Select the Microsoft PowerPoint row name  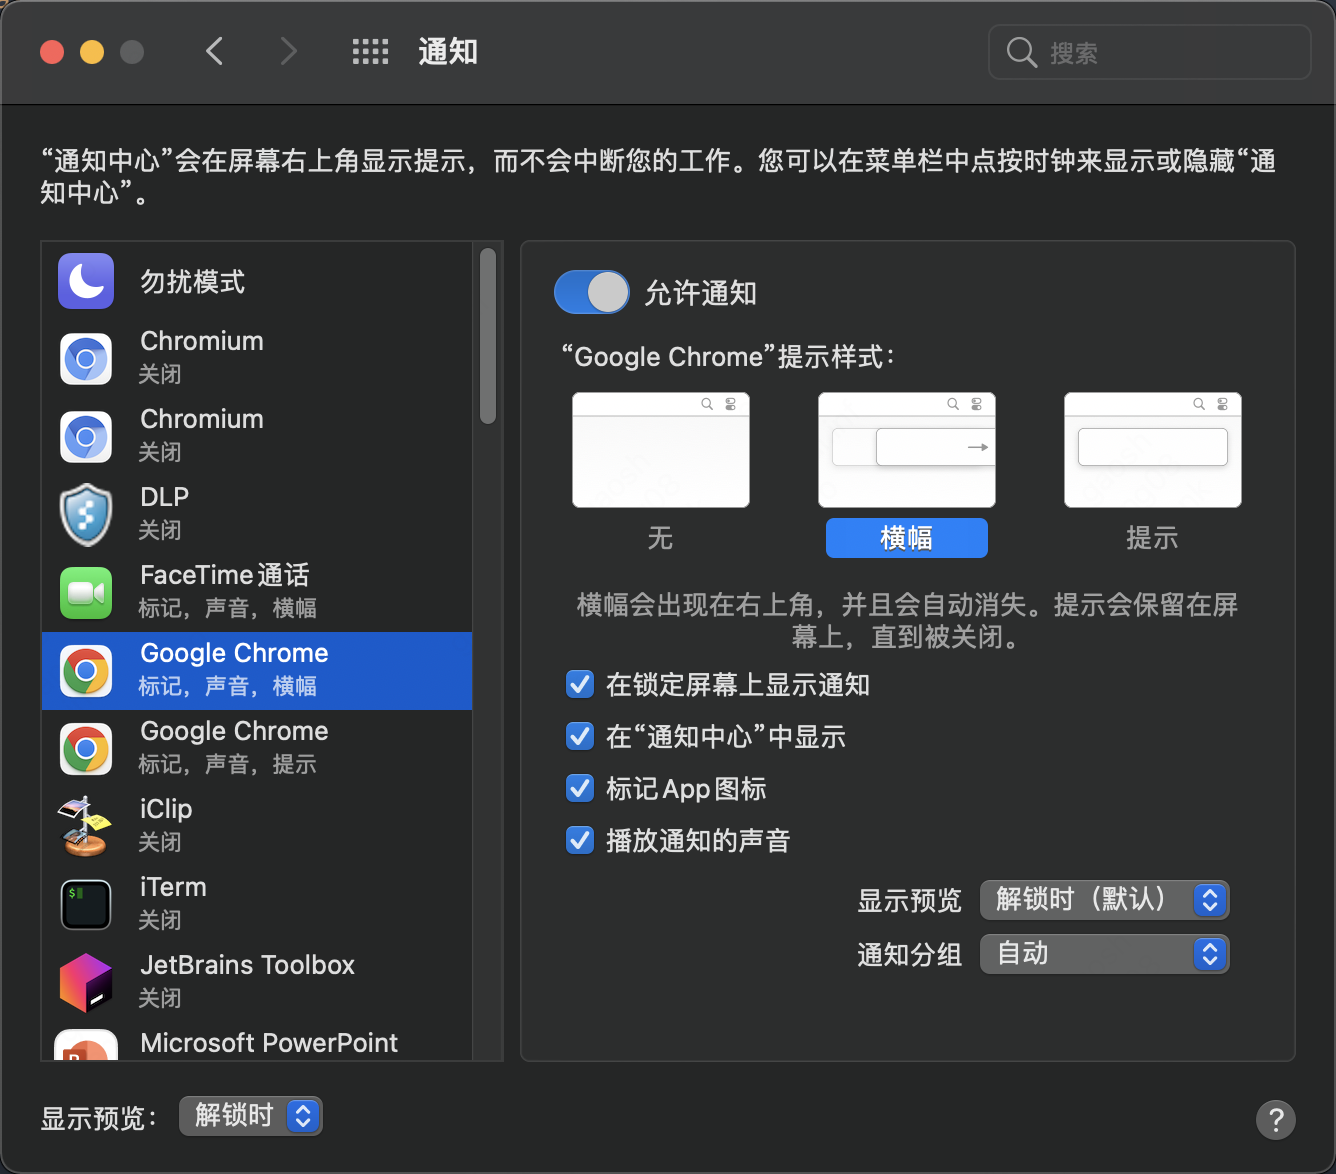tap(269, 1043)
